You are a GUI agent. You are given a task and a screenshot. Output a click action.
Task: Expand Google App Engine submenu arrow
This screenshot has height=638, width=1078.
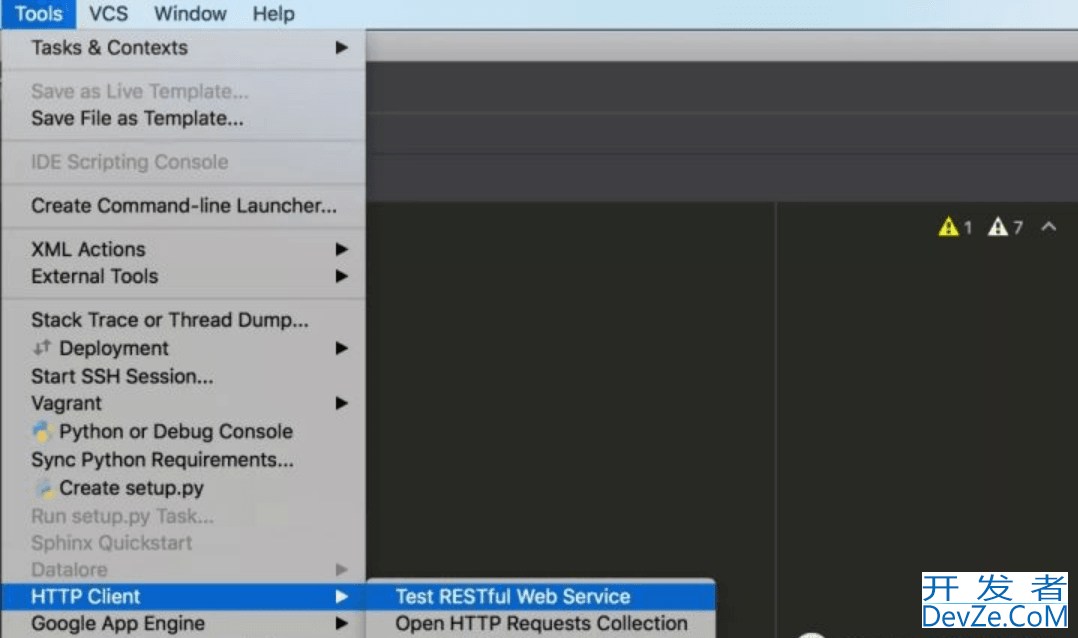[x=341, y=623]
